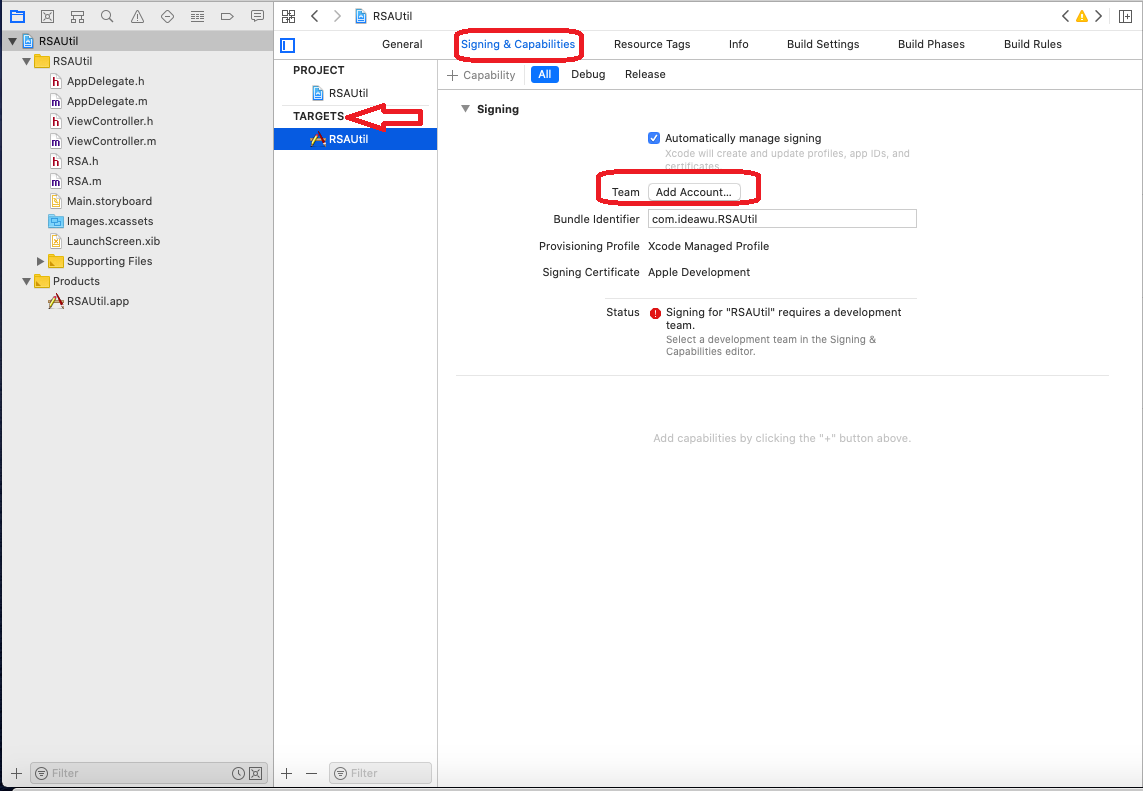
Task: Click the related items grid icon
Action: [x=288, y=15]
